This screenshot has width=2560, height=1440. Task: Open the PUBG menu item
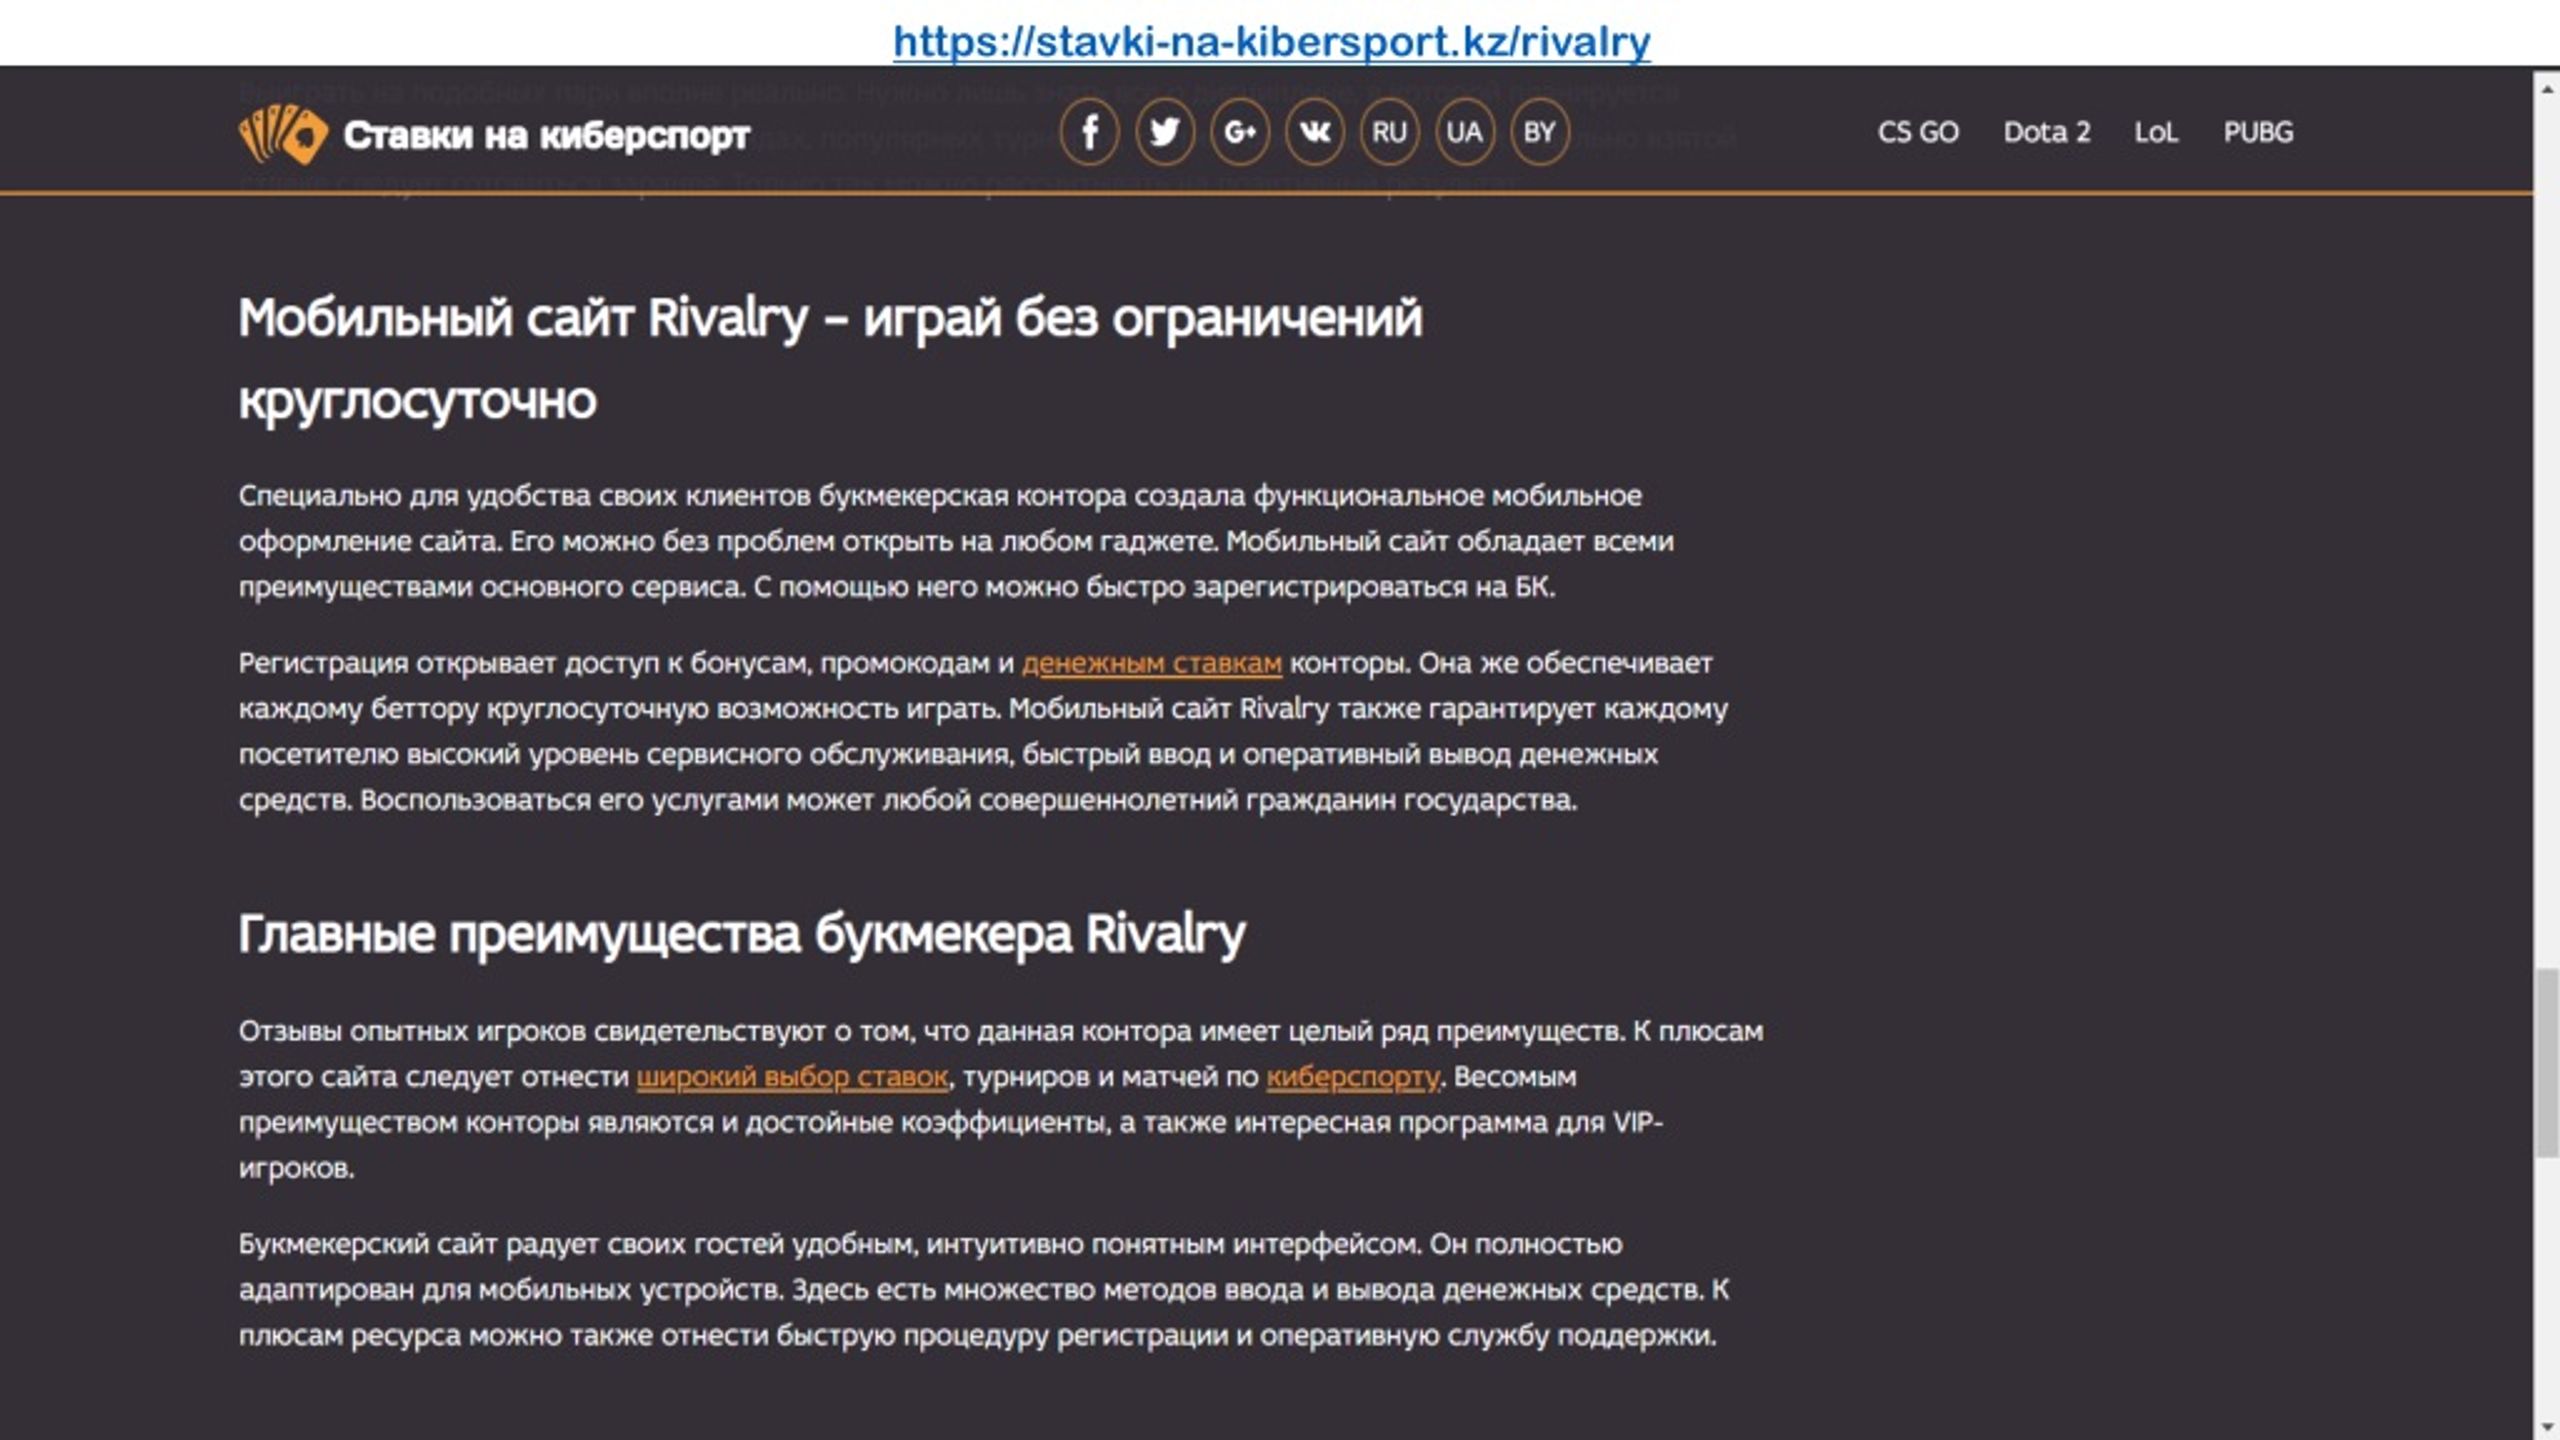point(2258,132)
